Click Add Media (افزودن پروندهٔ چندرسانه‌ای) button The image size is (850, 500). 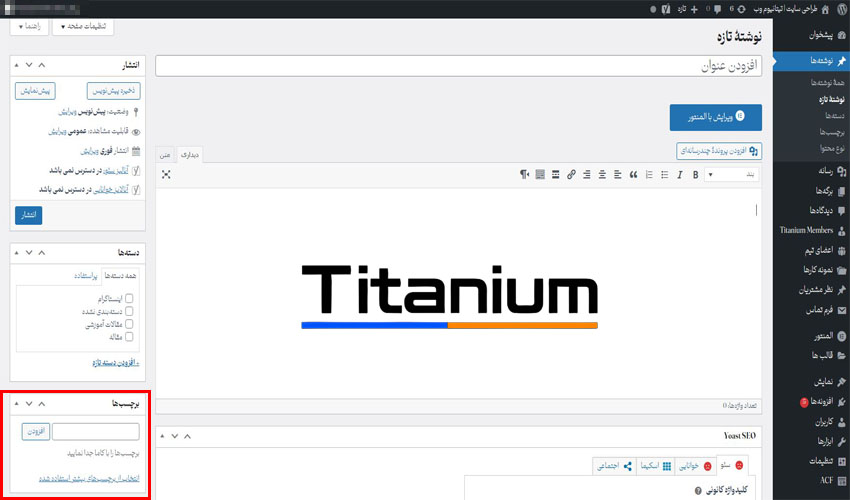[719, 151]
